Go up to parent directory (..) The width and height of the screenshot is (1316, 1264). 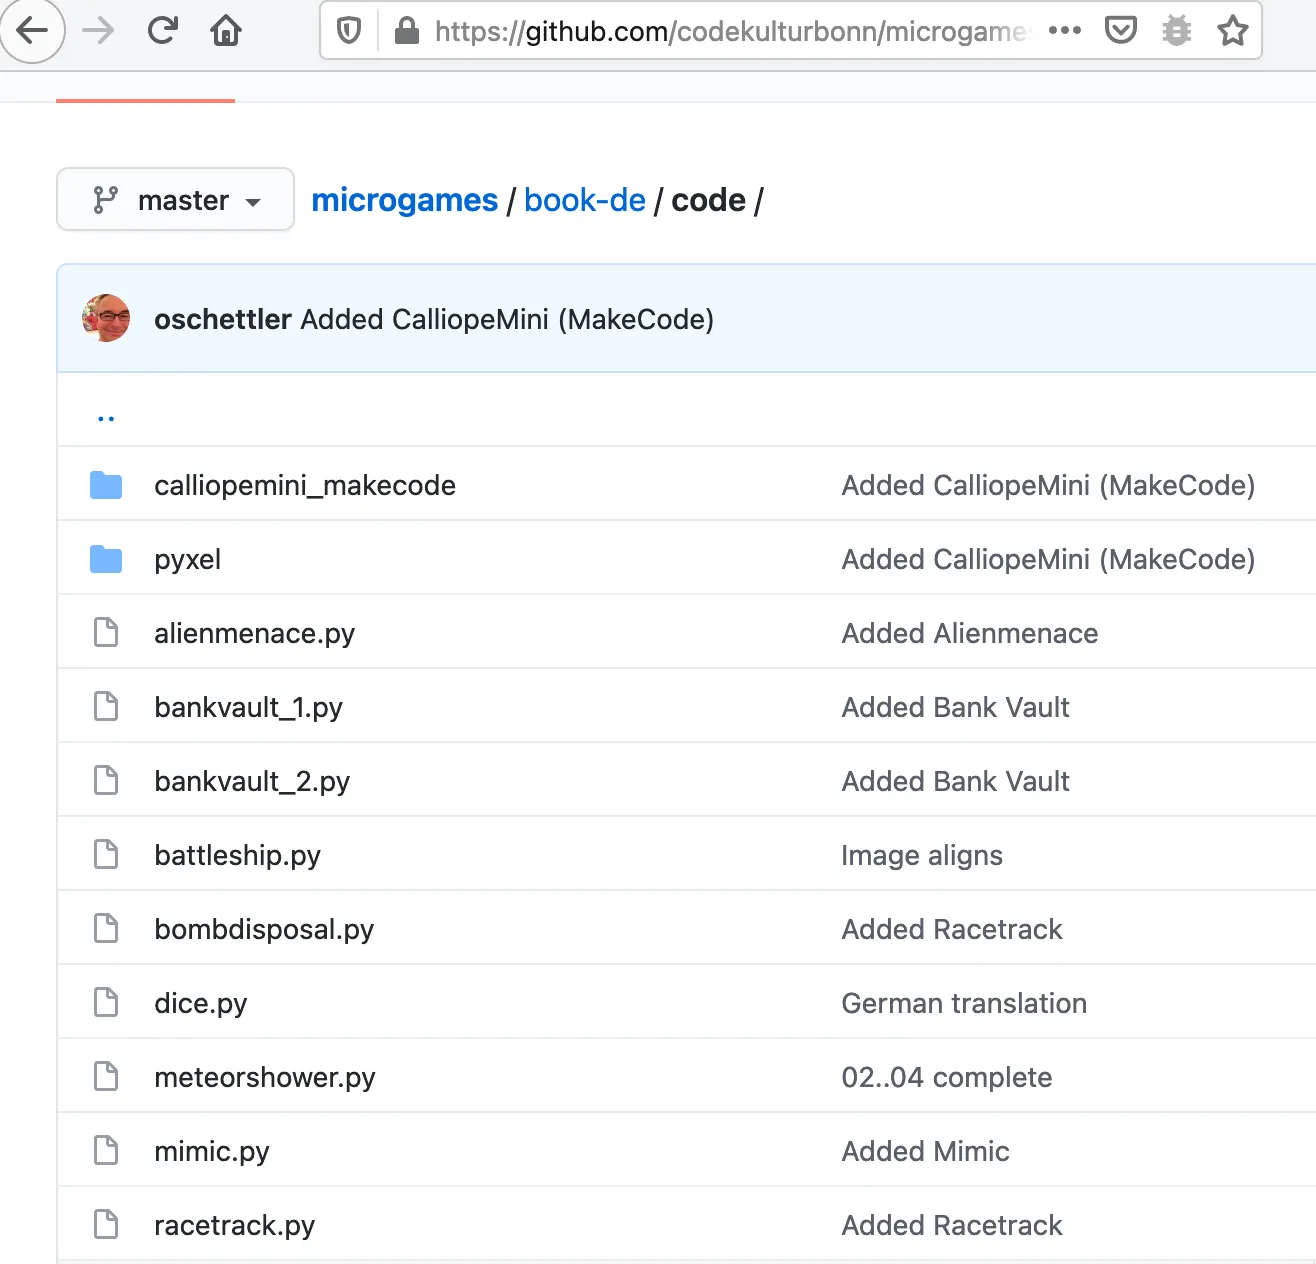tap(106, 417)
